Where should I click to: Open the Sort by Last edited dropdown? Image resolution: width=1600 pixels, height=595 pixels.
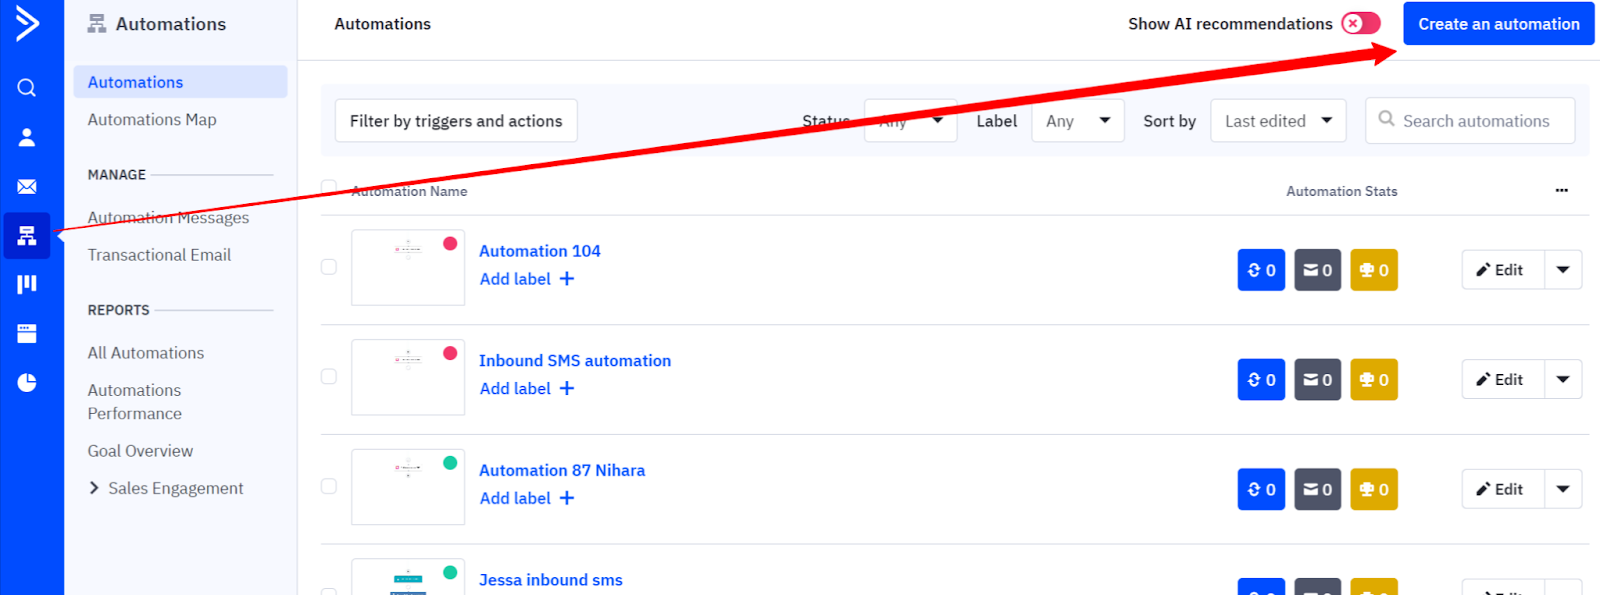1278,121
